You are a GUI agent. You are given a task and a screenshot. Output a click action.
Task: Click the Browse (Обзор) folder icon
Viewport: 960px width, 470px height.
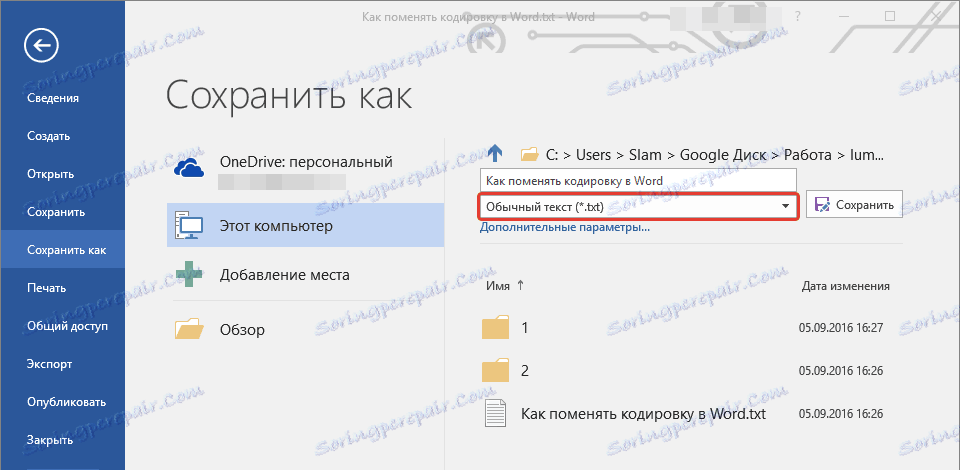tap(189, 329)
